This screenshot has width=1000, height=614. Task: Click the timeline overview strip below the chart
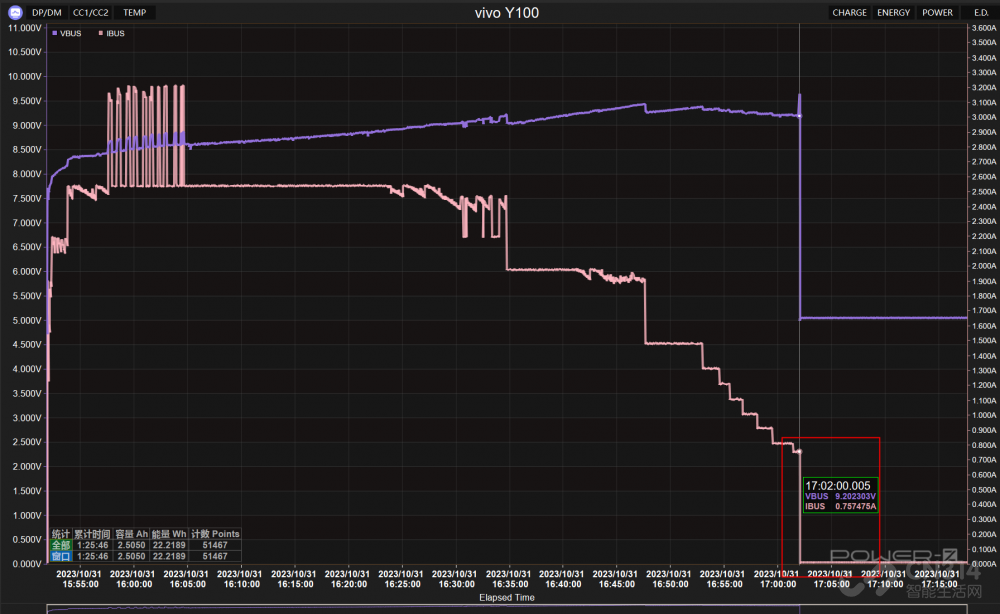(x=507, y=609)
